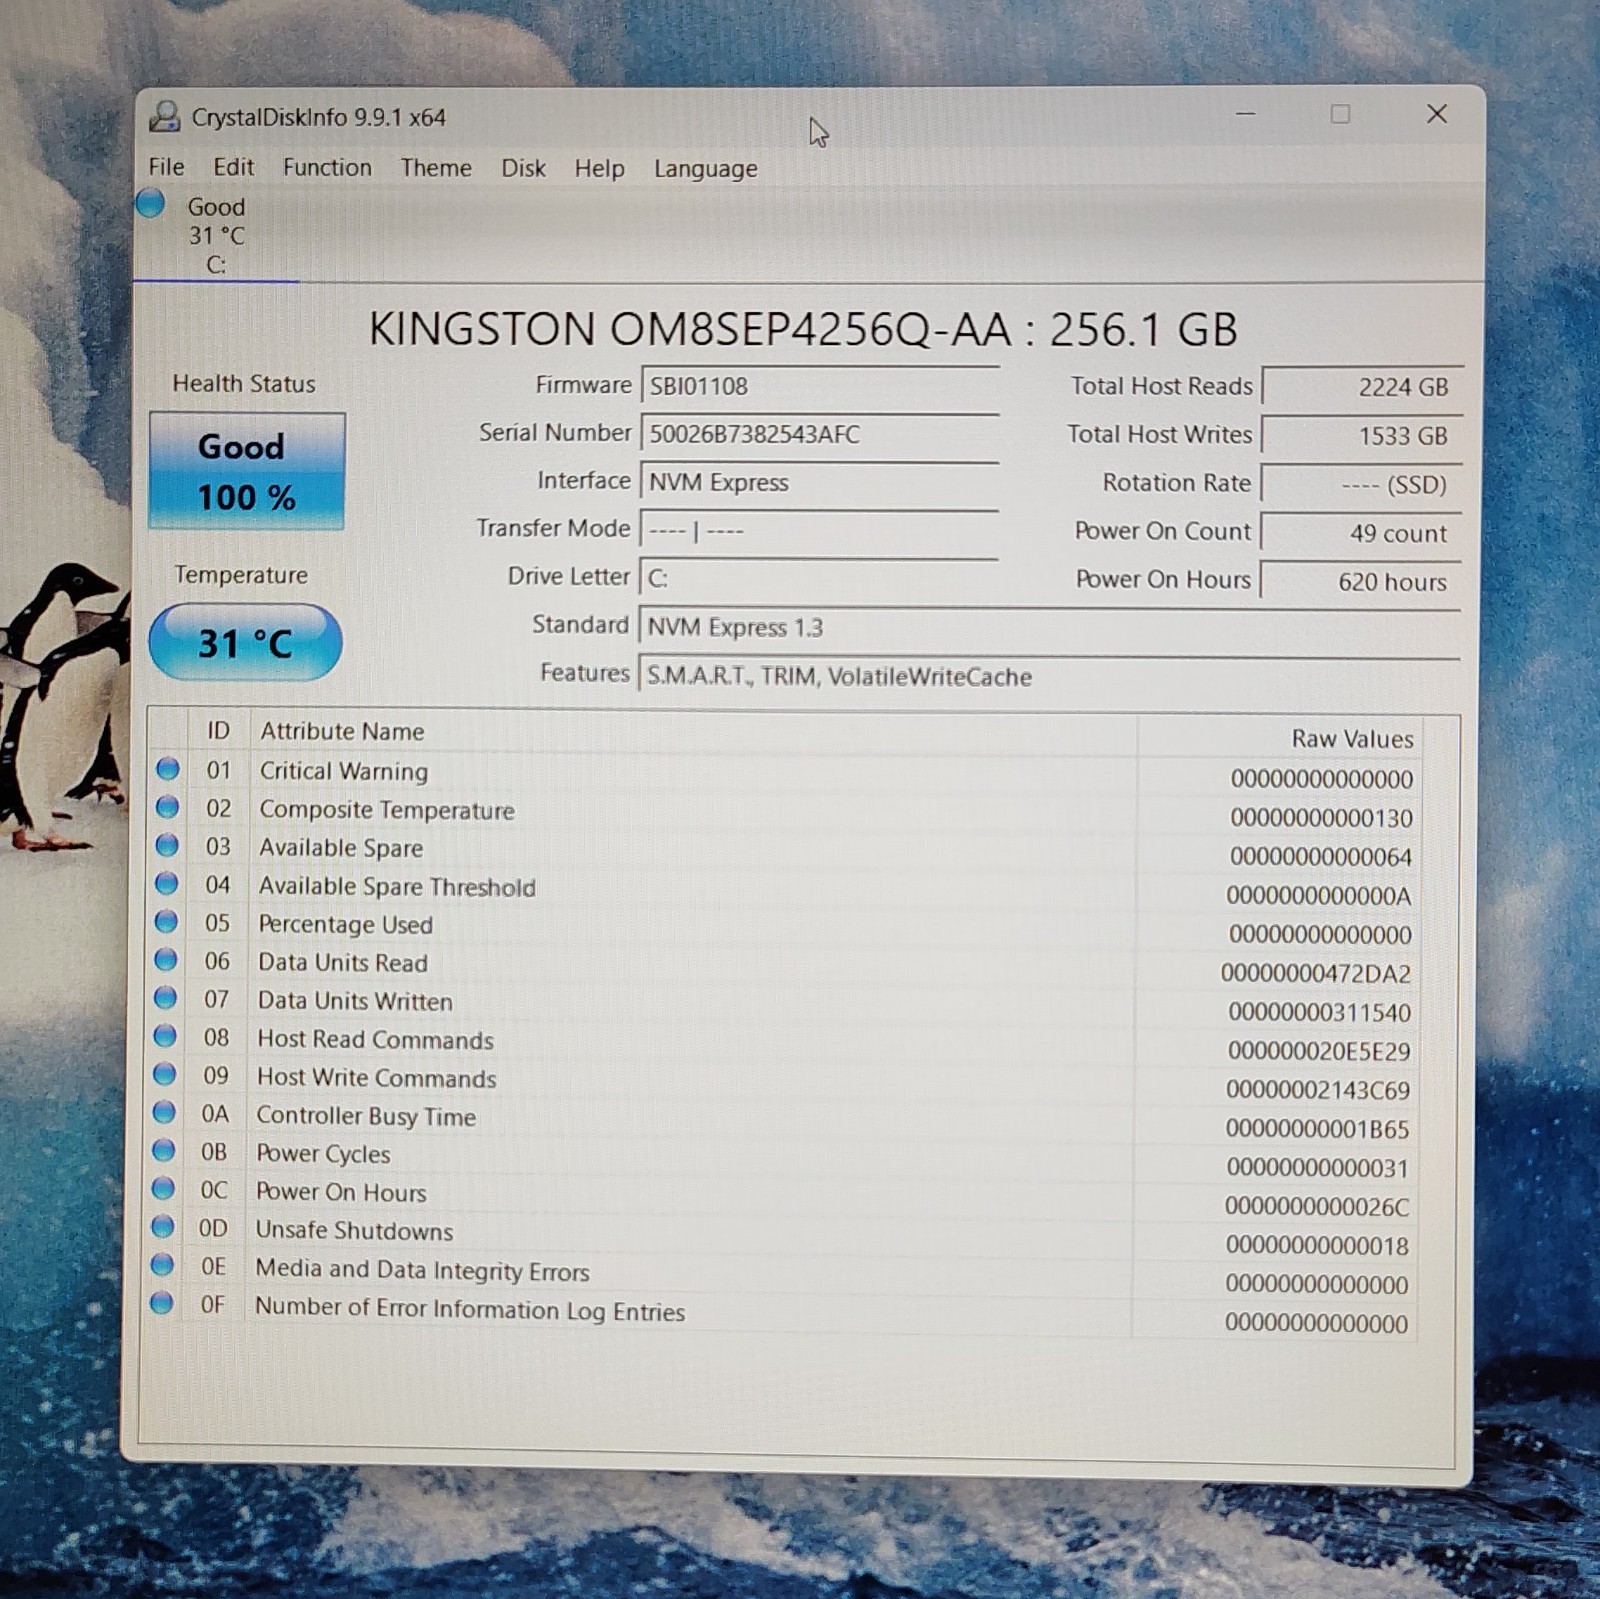Select the C: drive tab showing Good 31 °C
The height and width of the screenshot is (1599, 1600).
216,235
